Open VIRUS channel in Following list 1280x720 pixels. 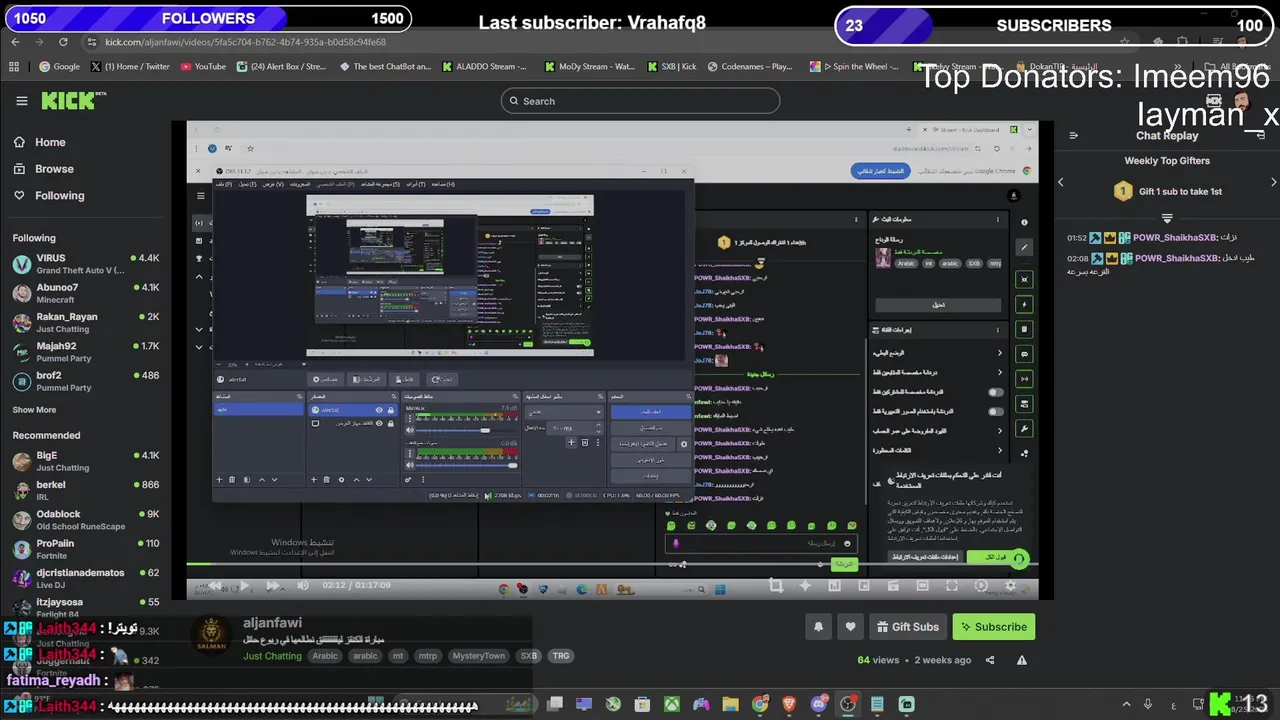pos(88,264)
